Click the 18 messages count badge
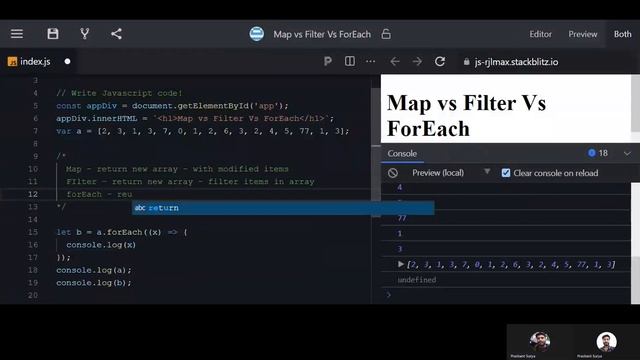 click(598, 153)
